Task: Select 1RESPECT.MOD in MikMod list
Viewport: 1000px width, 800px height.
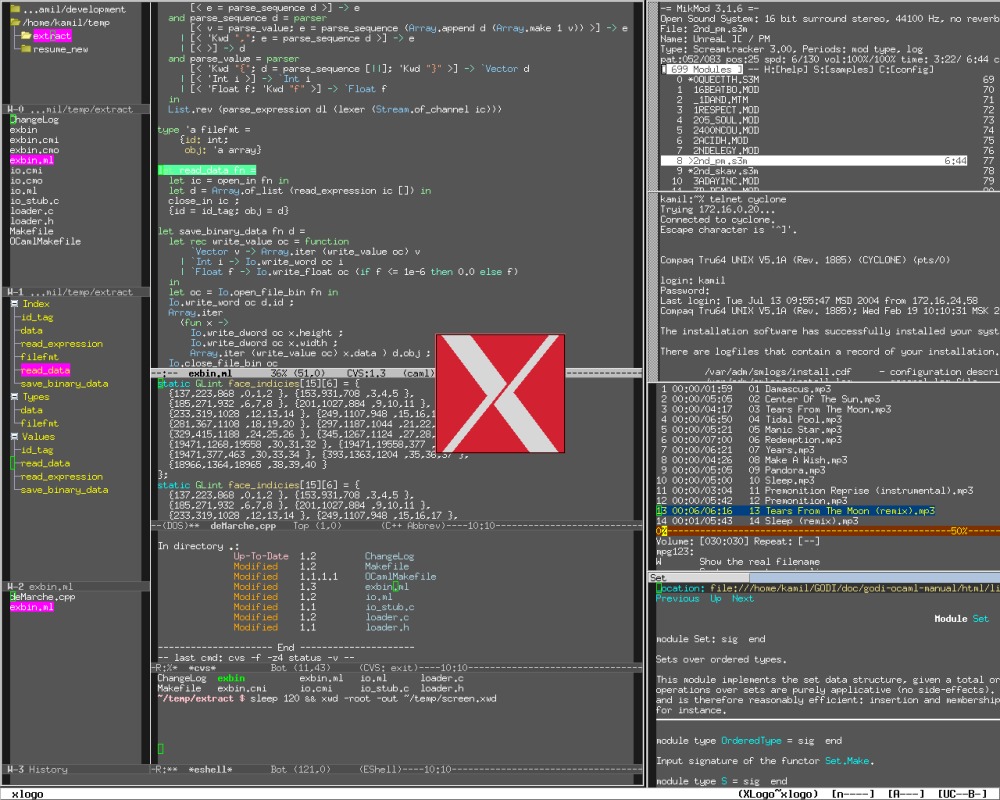Action: (x=726, y=110)
